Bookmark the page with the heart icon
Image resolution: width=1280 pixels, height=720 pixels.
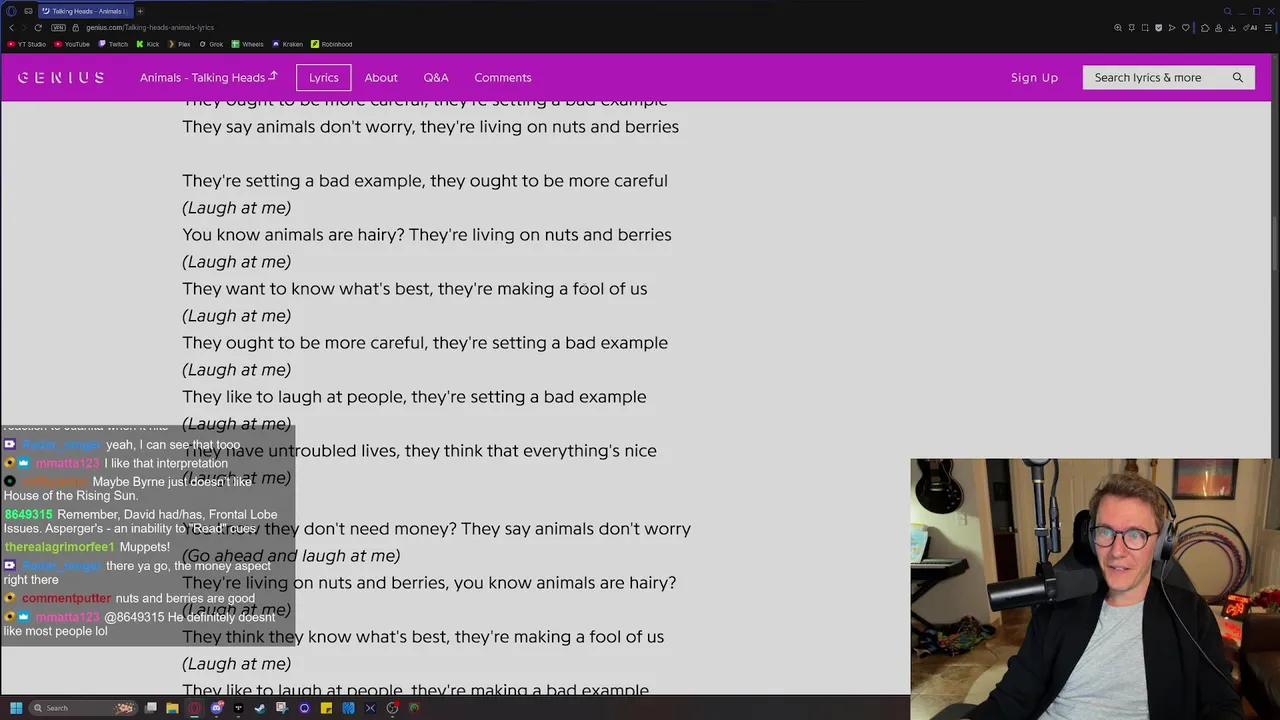pyautogui.click(x=1186, y=28)
